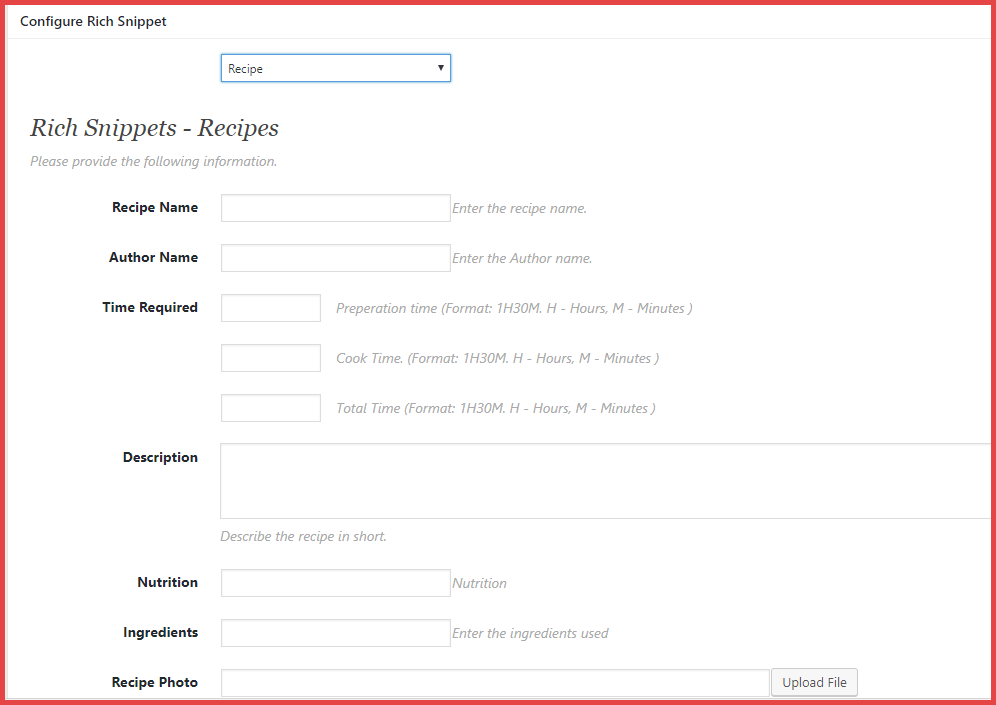The width and height of the screenshot is (996, 705).
Task: Click the Ingredients text box
Action: coord(335,633)
